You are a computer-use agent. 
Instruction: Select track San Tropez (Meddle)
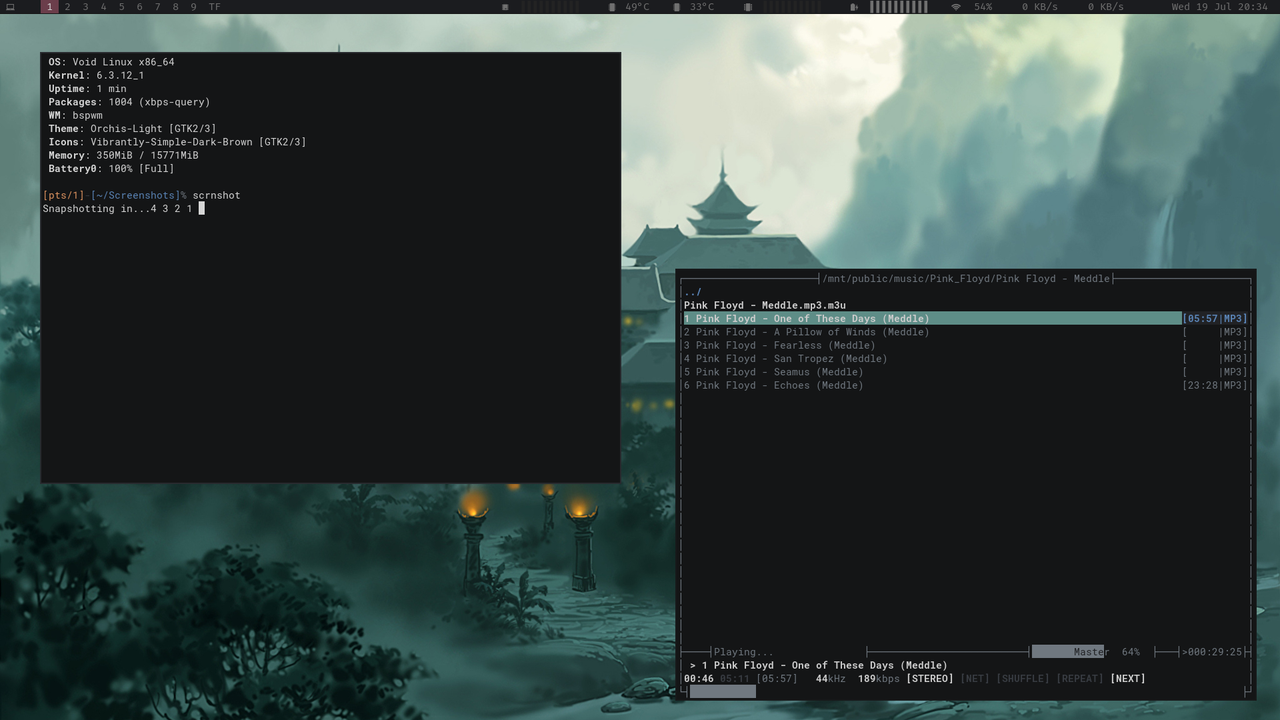[x=785, y=358]
